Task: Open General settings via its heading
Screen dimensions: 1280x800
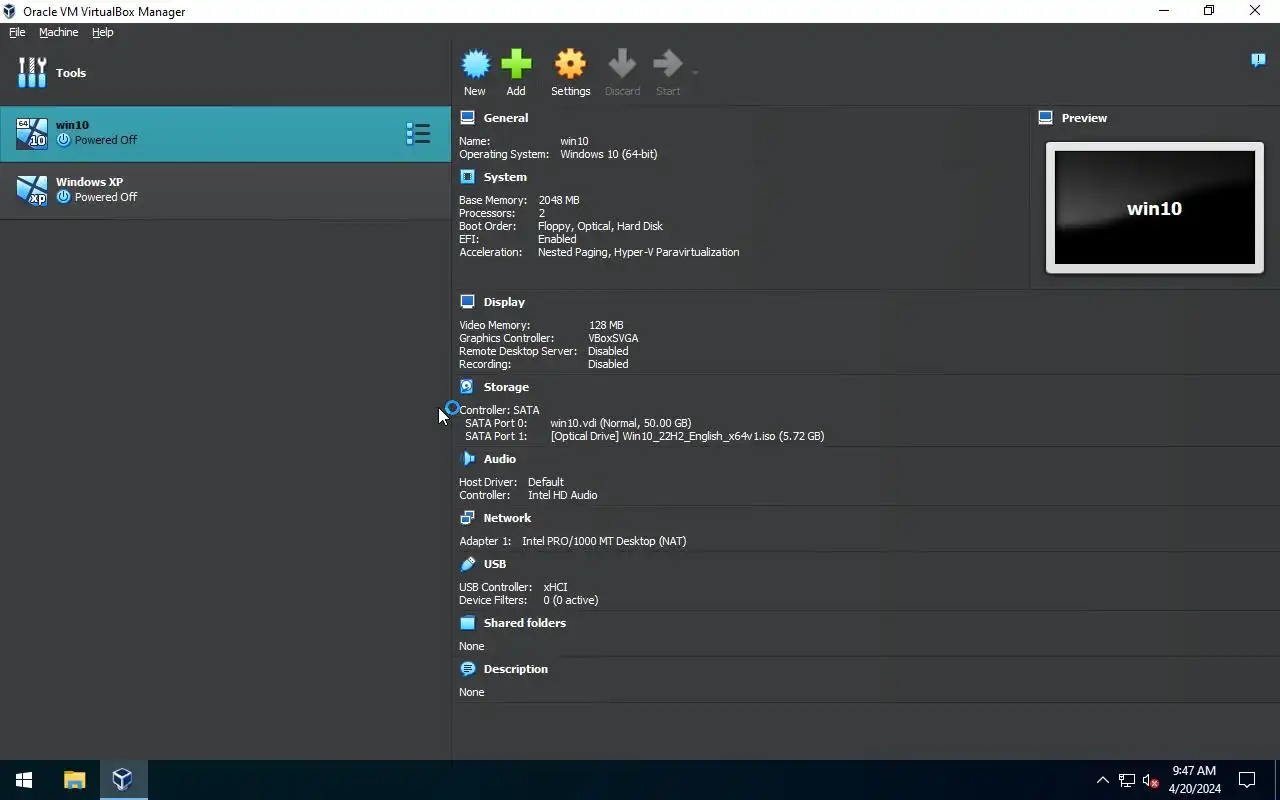Action: (506, 118)
